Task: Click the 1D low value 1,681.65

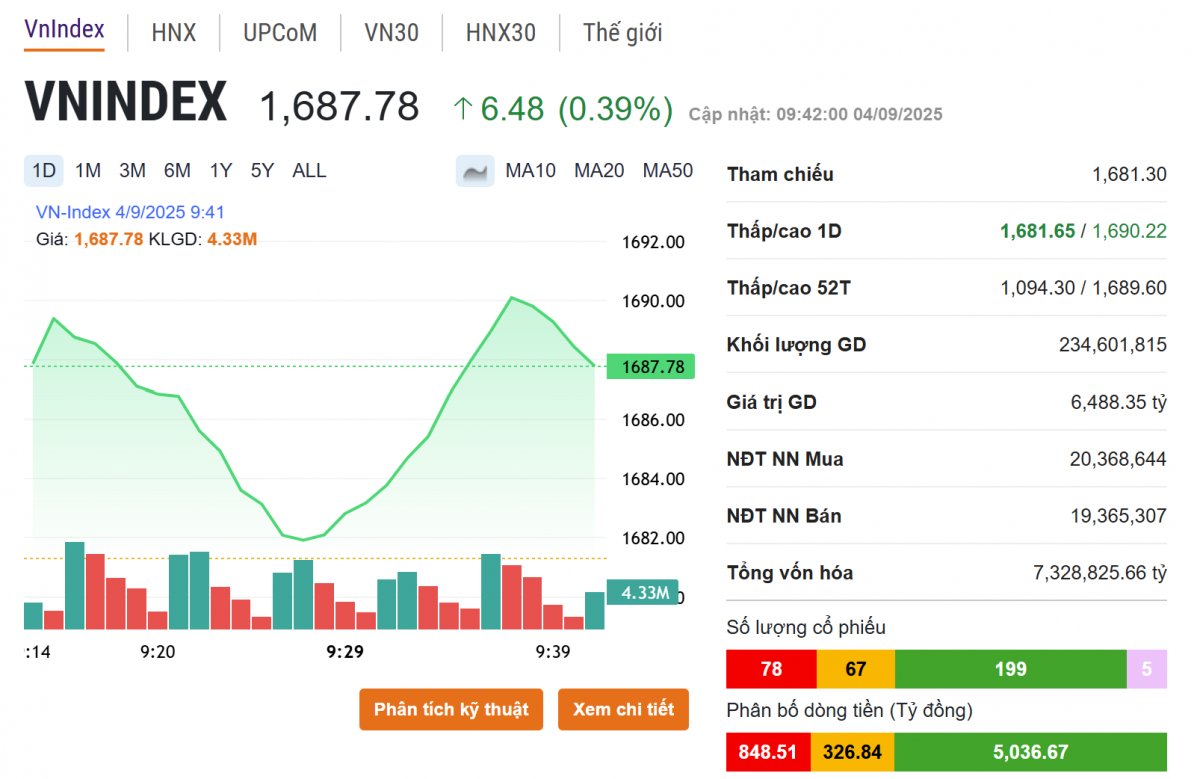Action: point(1038,232)
